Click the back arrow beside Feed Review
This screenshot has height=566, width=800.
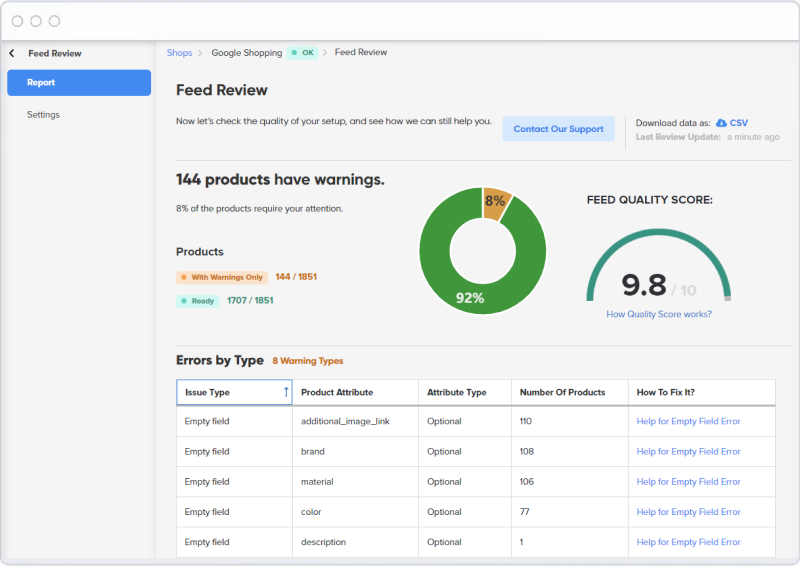(x=12, y=53)
